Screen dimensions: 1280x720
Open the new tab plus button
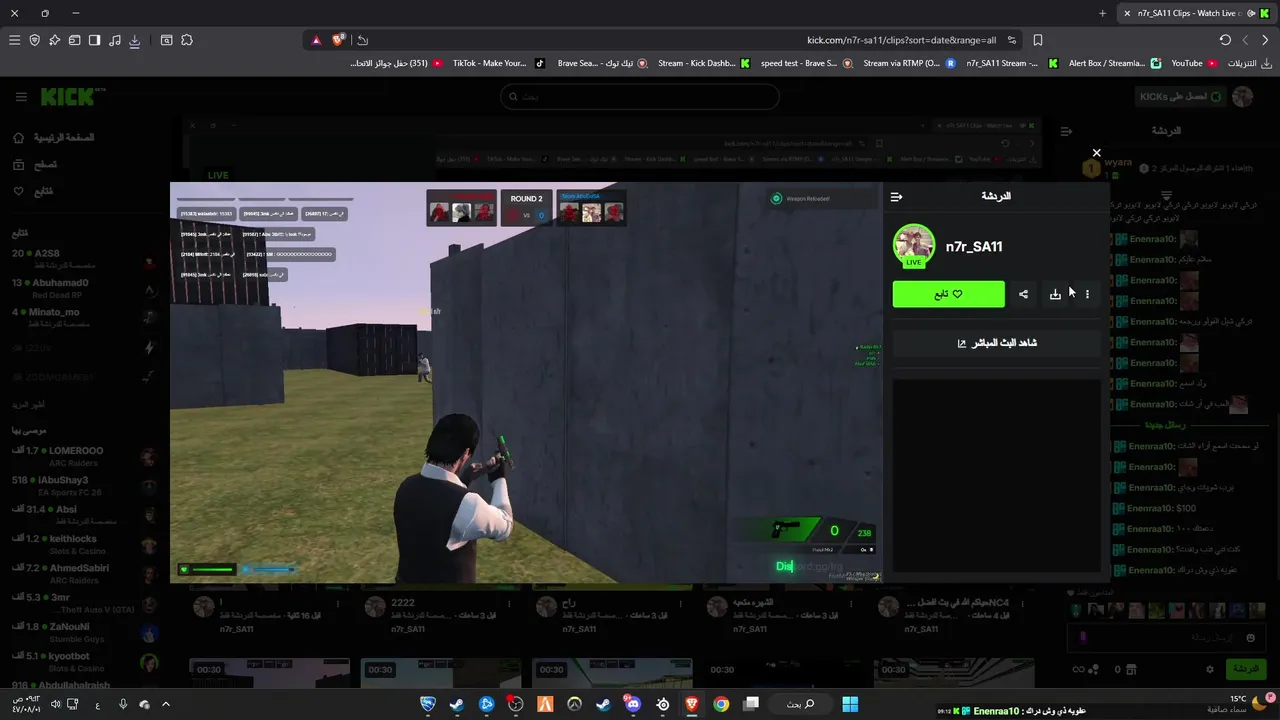[1102, 13]
